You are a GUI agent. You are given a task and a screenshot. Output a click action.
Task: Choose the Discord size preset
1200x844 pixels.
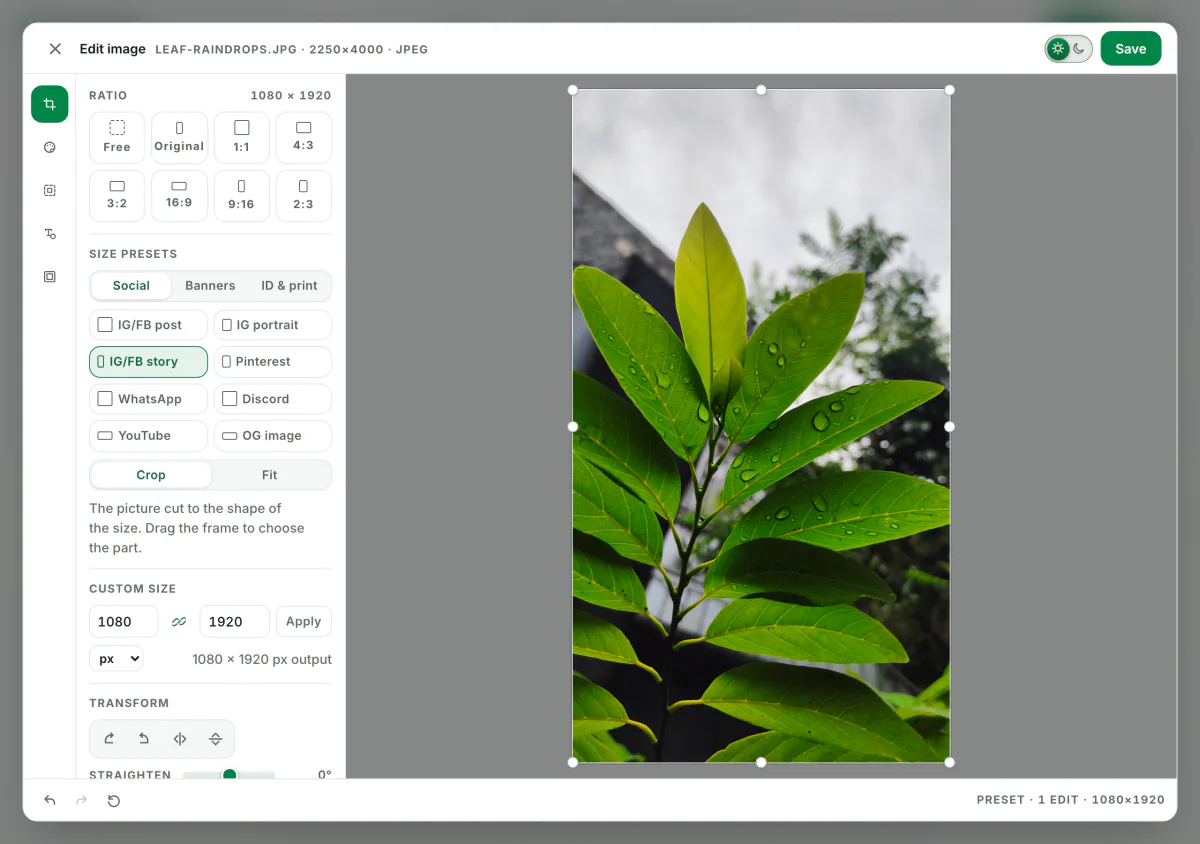(x=272, y=399)
